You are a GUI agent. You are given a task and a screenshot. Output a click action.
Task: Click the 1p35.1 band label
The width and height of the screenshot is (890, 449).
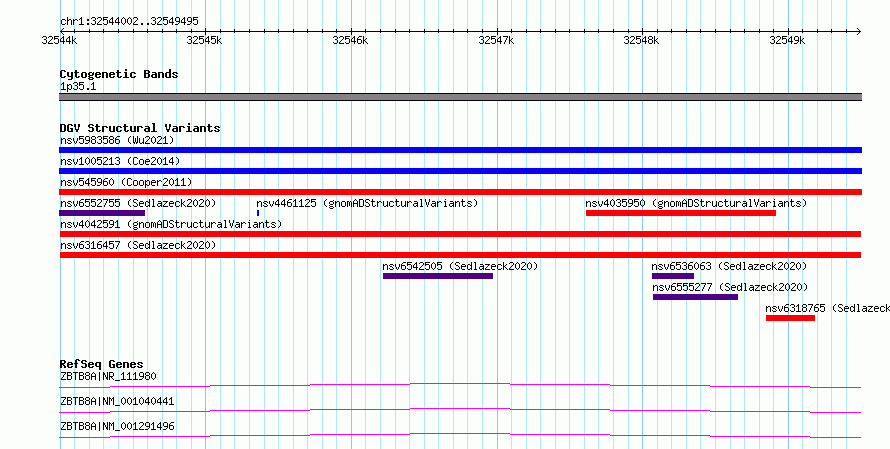pyautogui.click(x=78, y=87)
